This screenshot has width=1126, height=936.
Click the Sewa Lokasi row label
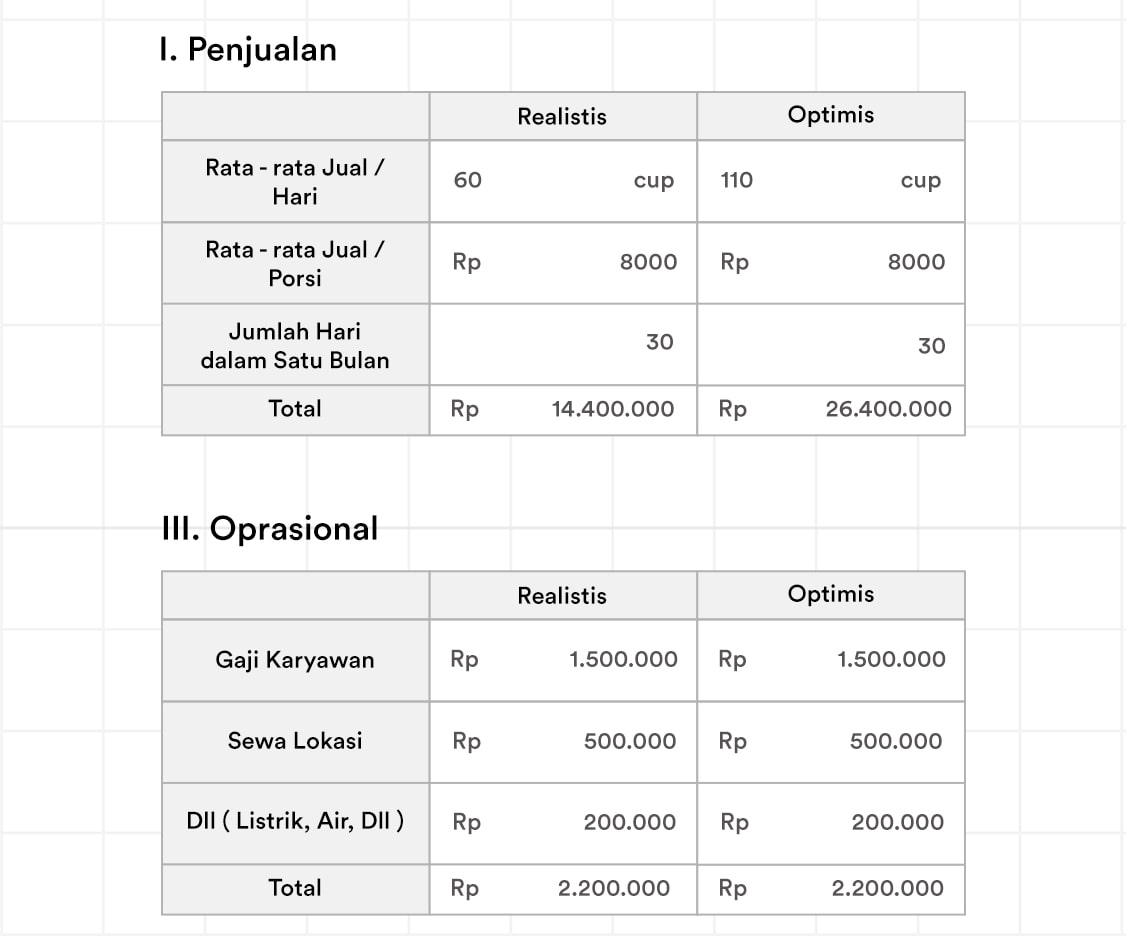[x=295, y=741]
